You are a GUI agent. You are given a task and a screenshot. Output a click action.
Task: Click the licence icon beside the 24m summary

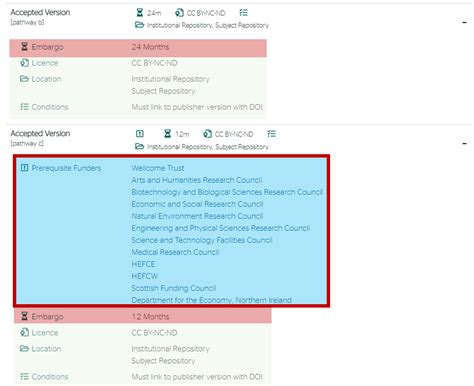(x=179, y=13)
